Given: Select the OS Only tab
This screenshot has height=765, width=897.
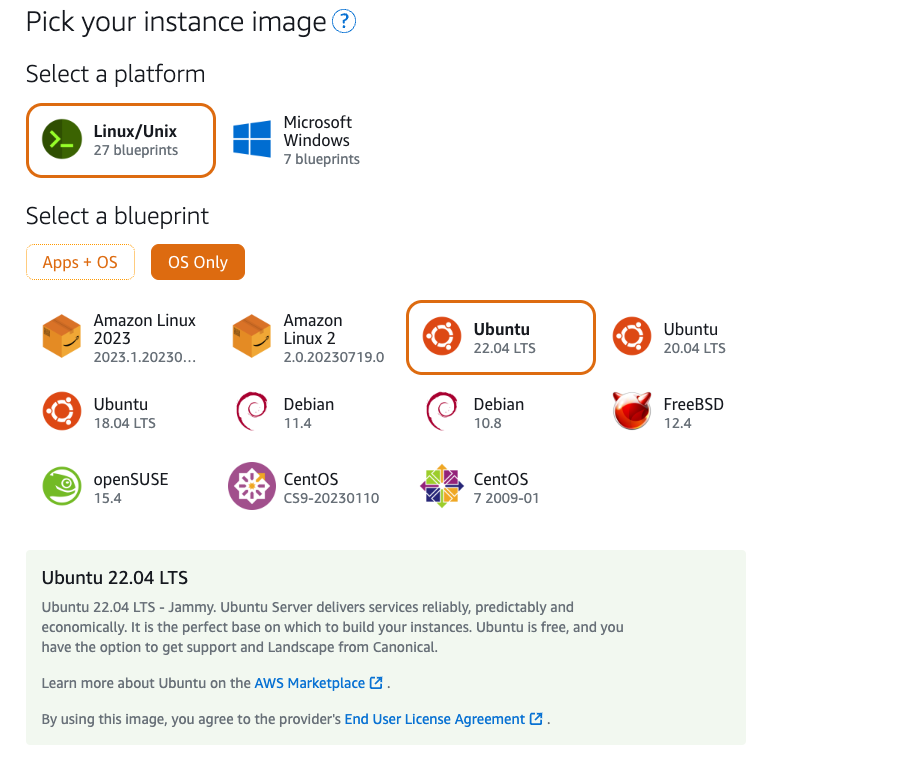Looking at the screenshot, I should tap(198, 262).
